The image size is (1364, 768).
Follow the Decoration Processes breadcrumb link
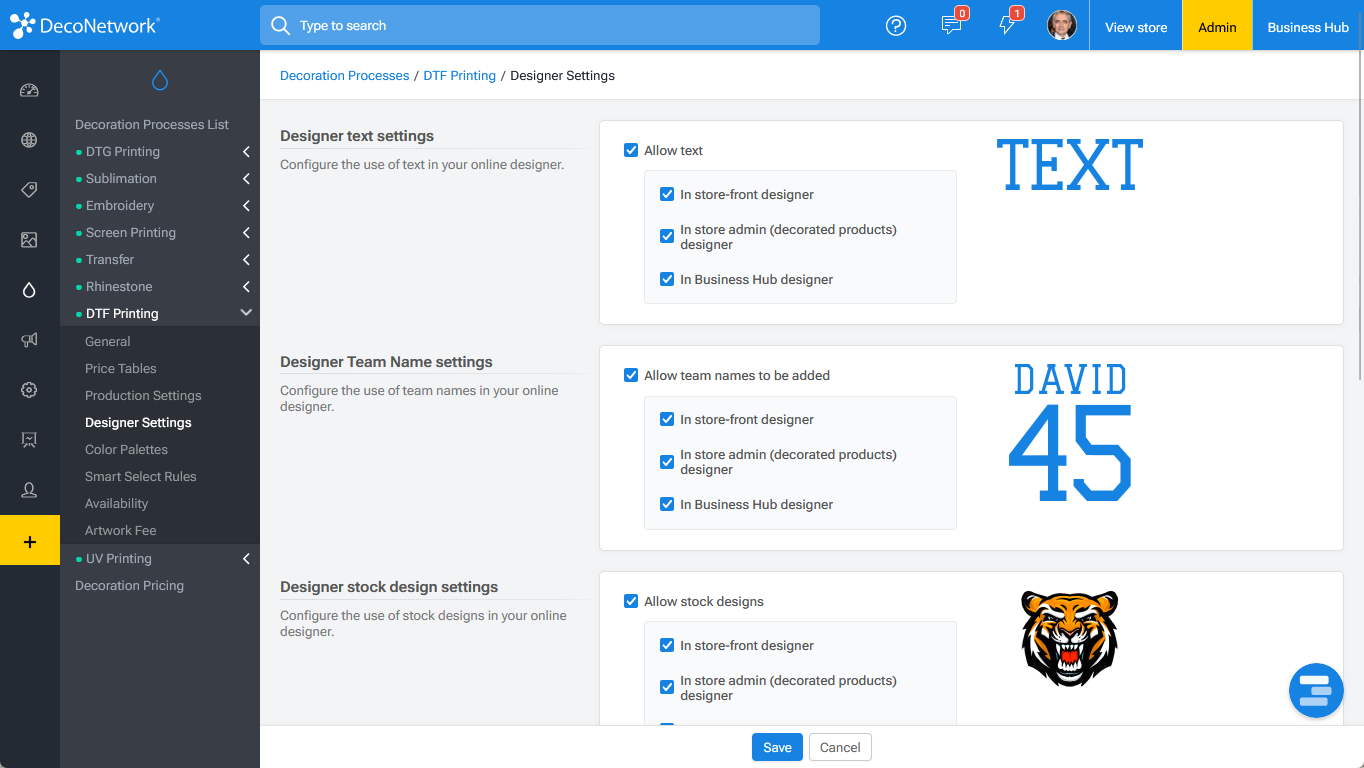(344, 75)
